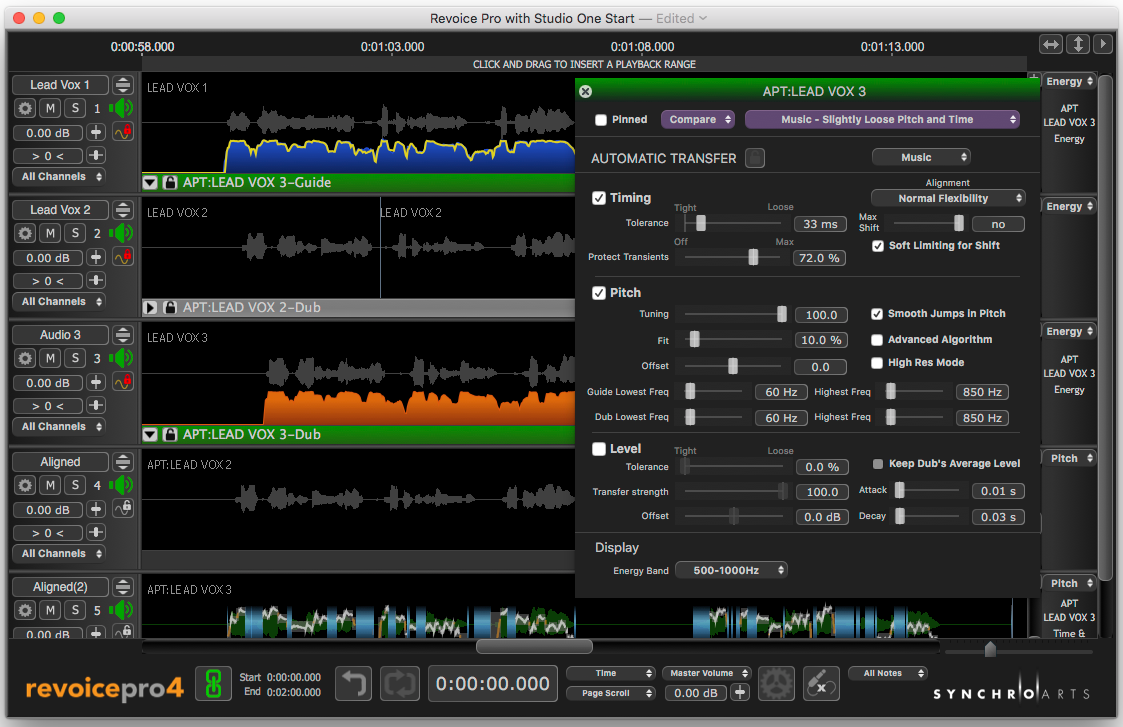Toggle the Pinned checkbox
This screenshot has height=727, width=1123.
tap(601, 120)
